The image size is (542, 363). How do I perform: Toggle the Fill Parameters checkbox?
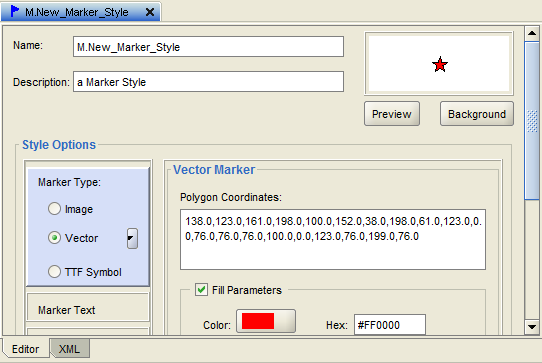pos(201,290)
